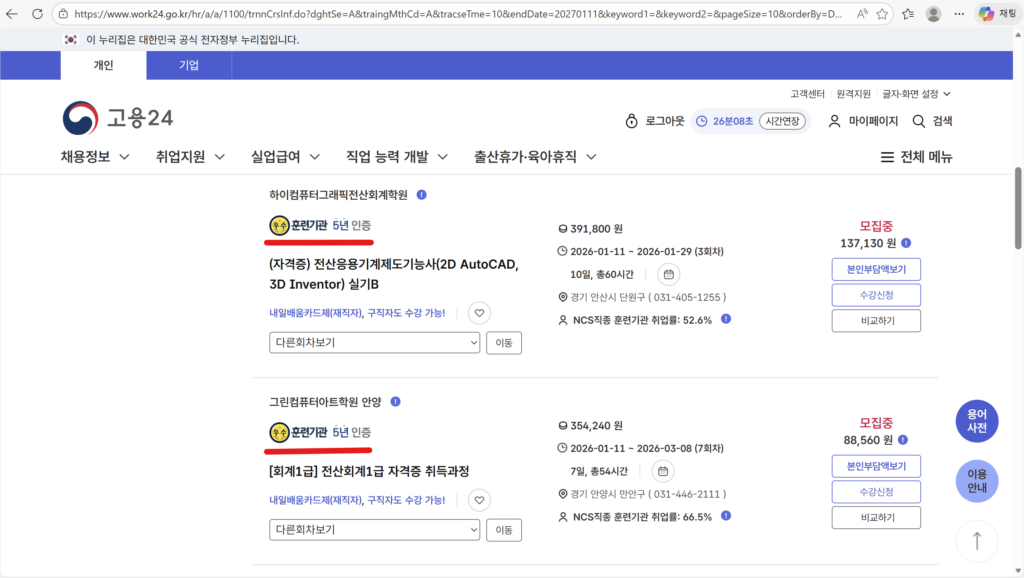Expand the 직업 능력 개발 menu chevron
This screenshot has width=1024, height=578.
[x=441, y=157]
